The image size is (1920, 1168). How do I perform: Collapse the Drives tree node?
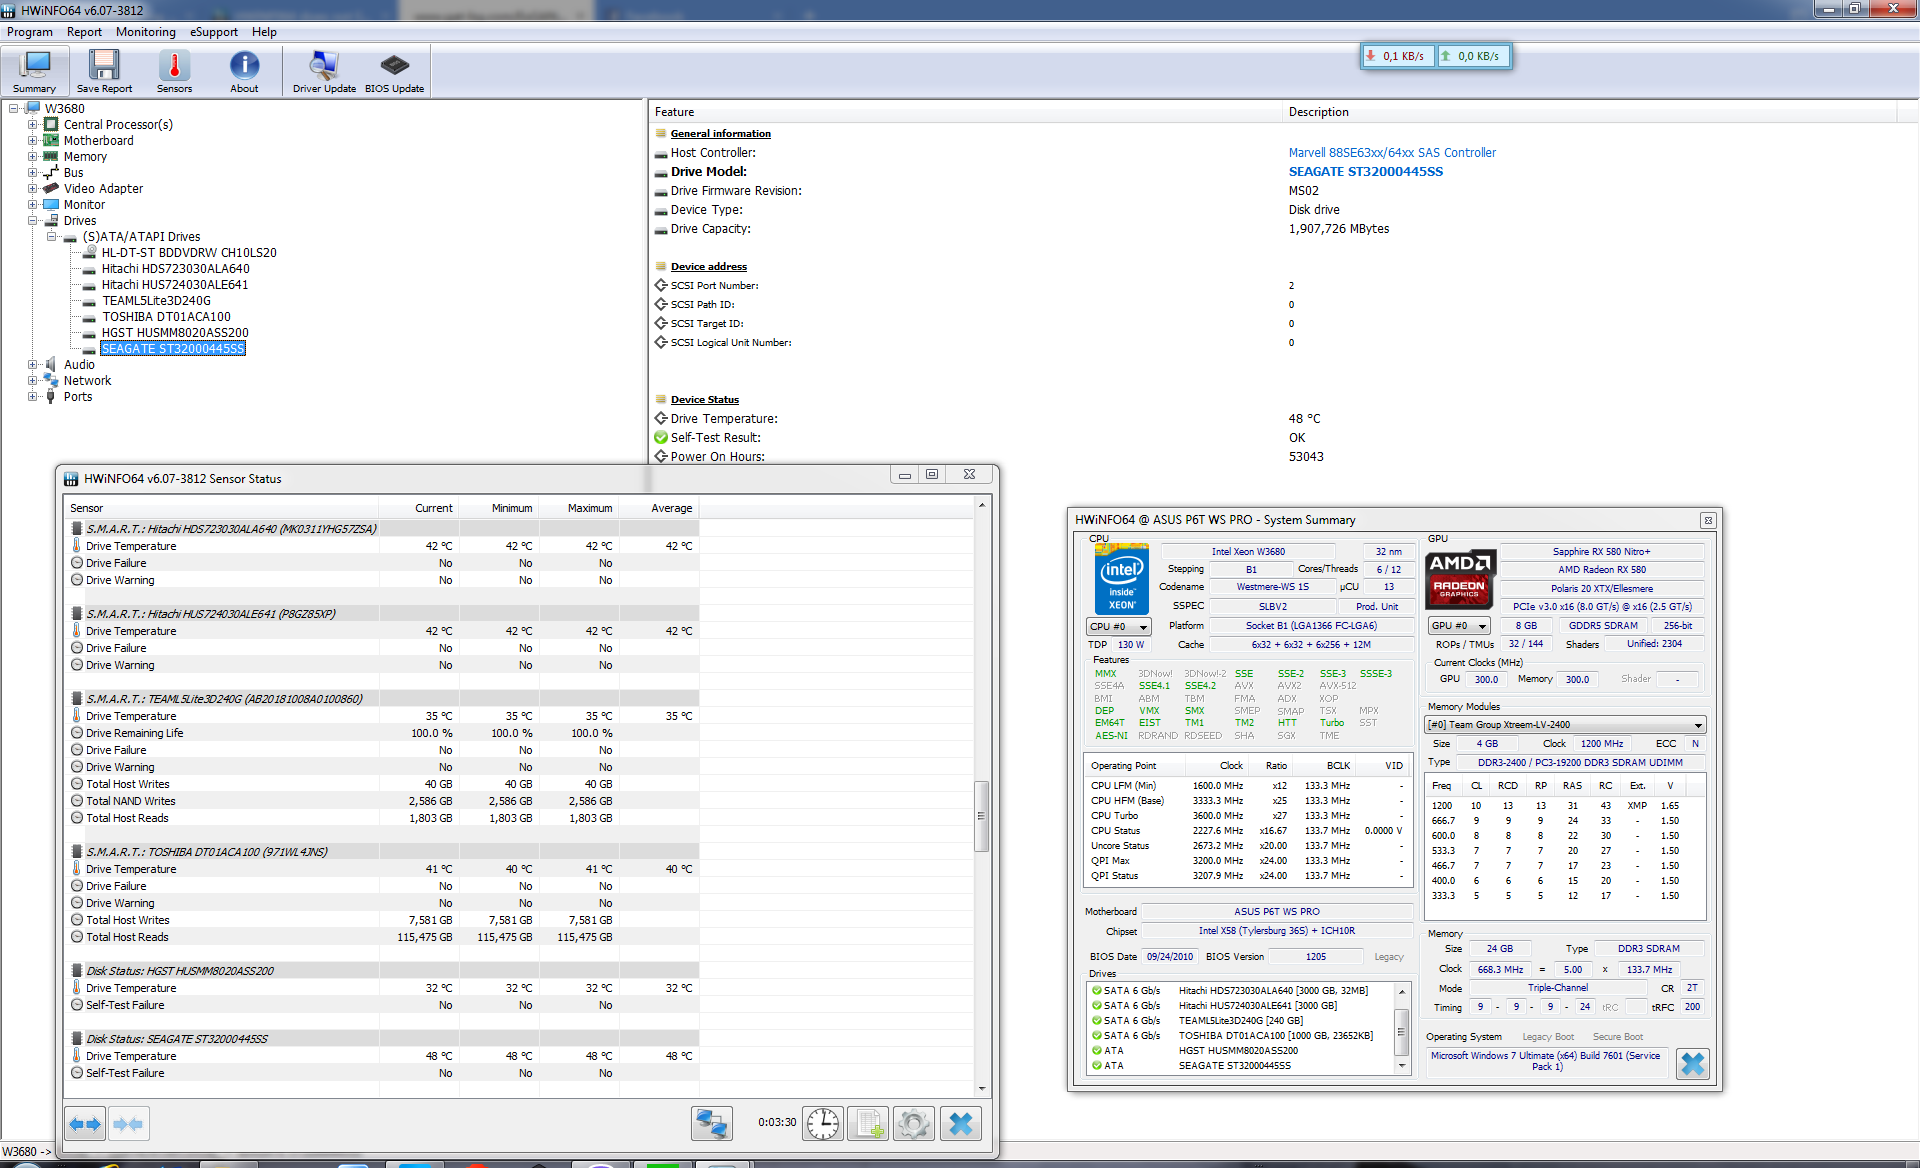coord(32,220)
